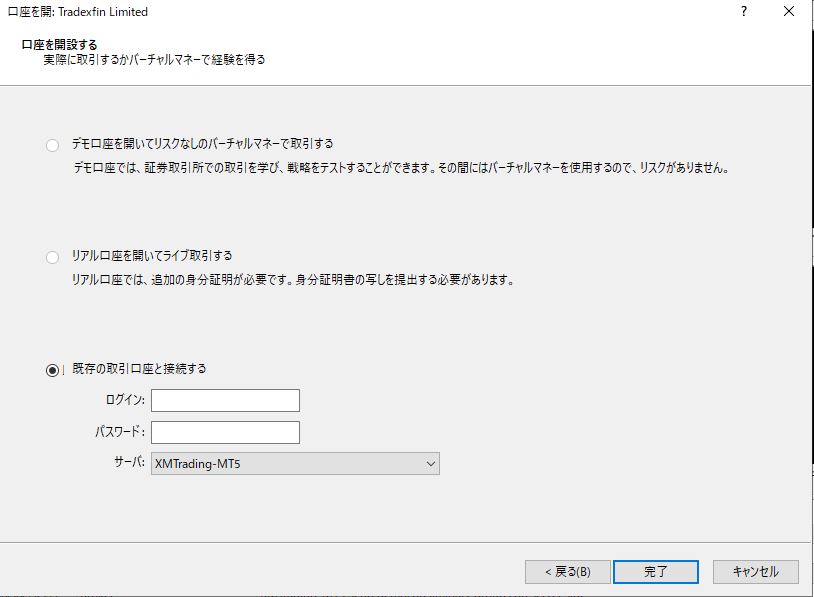Click the real account description about 身分証明
The height and width of the screenshot is (597, 814).
click(x=293, y=280)
